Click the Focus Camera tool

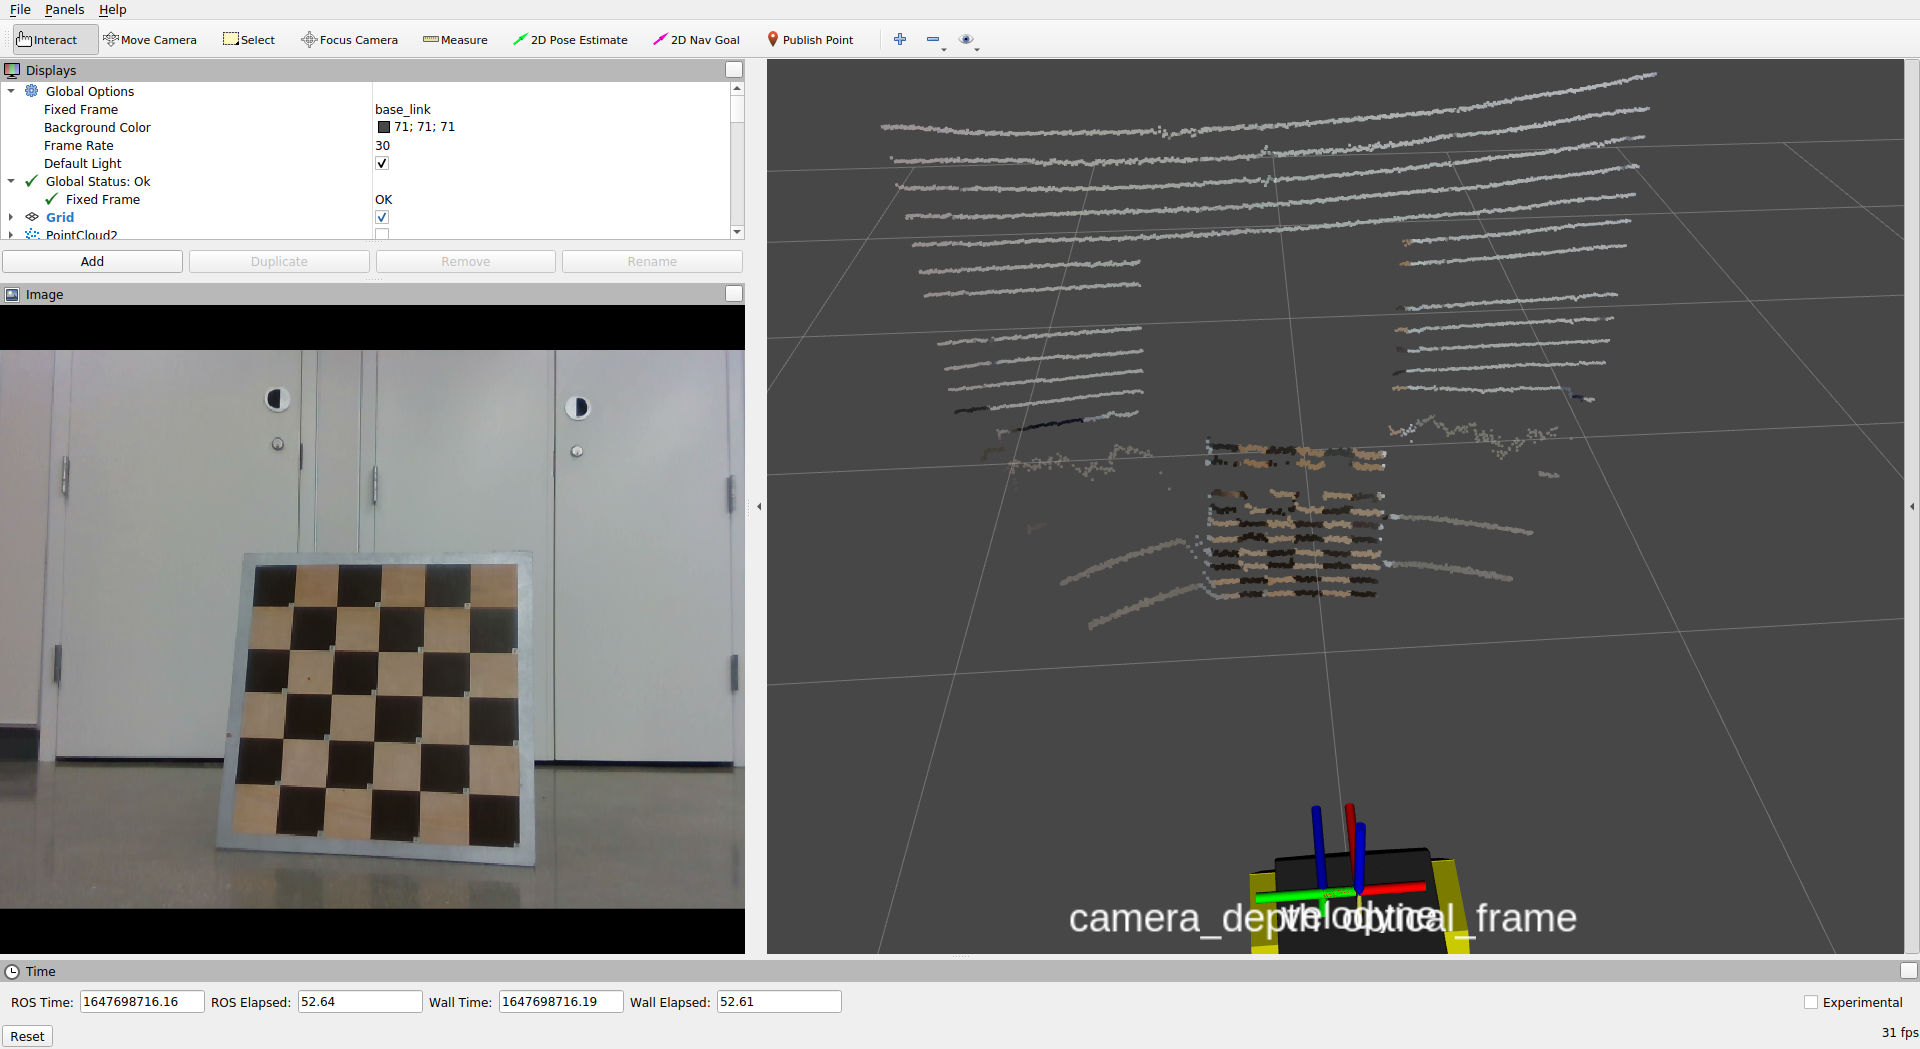coord(350,40)
